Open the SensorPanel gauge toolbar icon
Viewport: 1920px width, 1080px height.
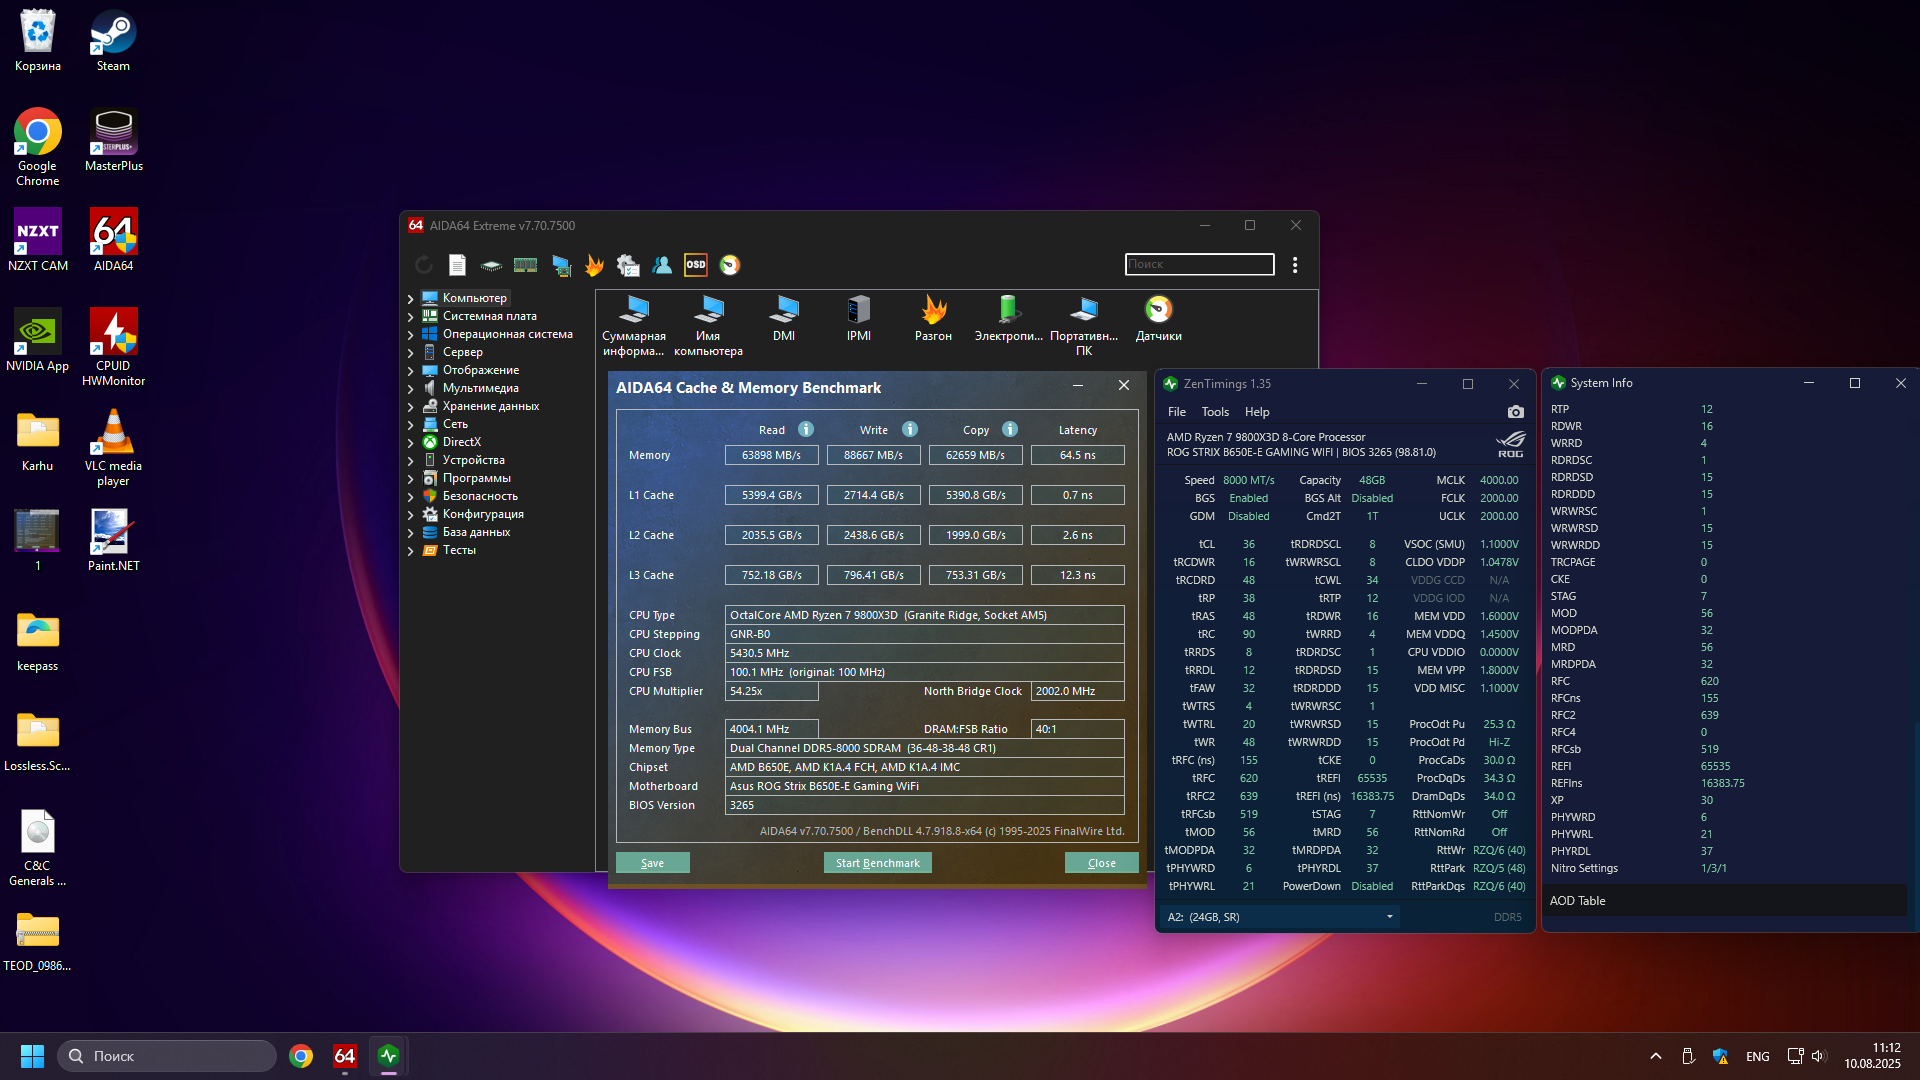pos(730,265)
